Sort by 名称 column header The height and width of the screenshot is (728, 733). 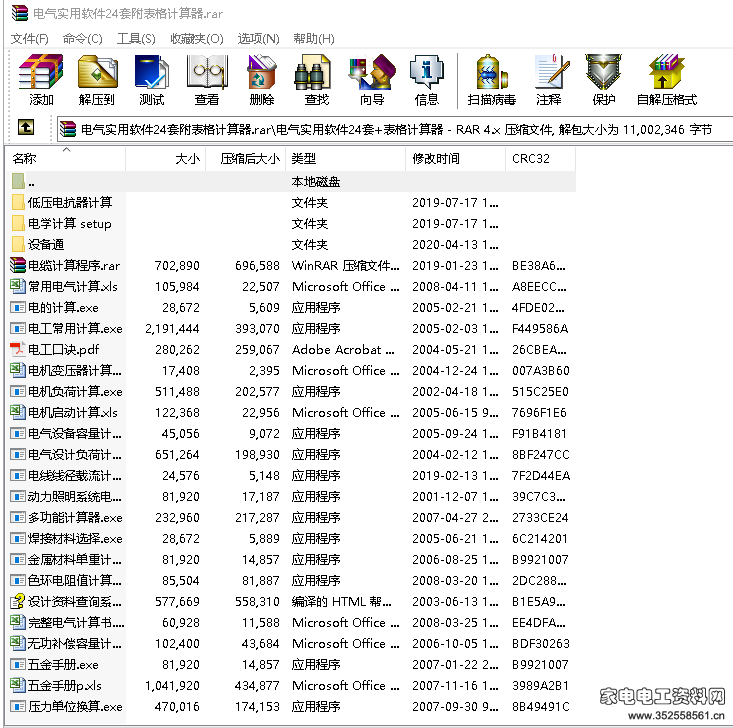[66, 159]
